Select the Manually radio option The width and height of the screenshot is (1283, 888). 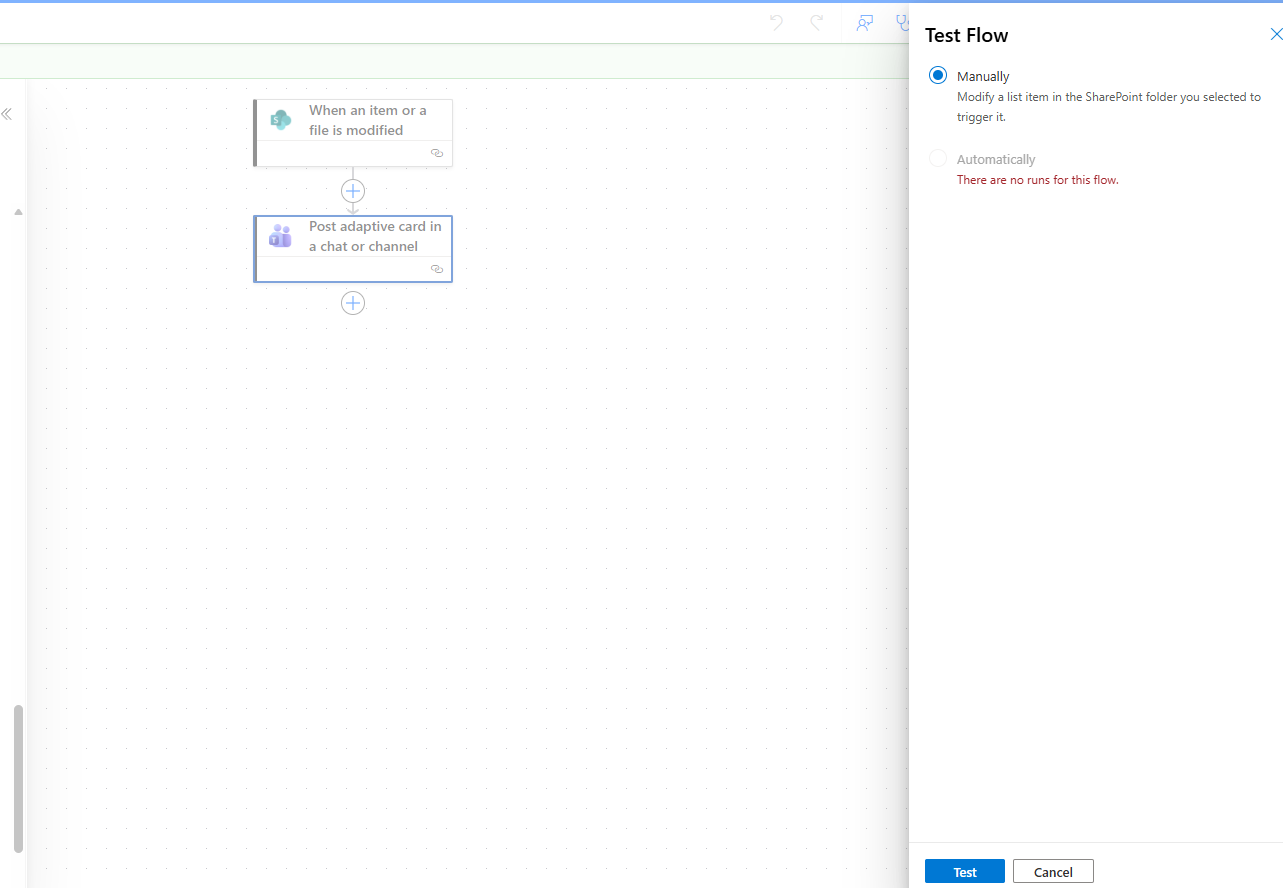[x=938, y=76]
